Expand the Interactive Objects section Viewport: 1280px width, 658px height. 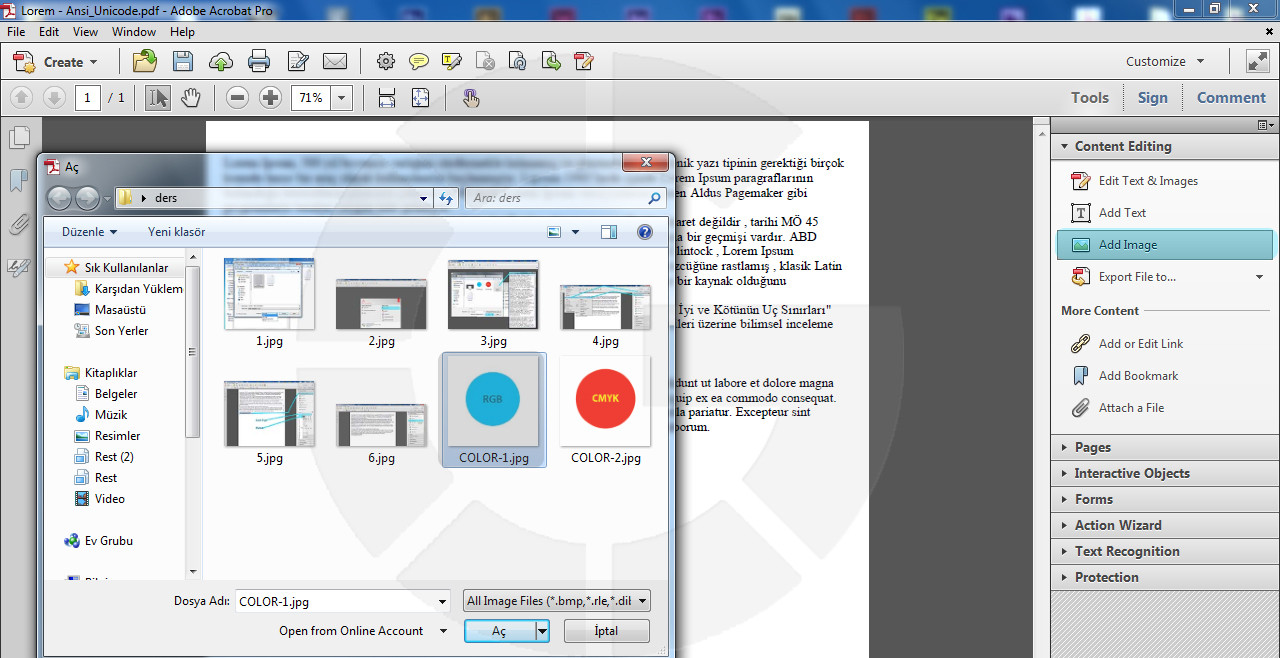click(1164, 473)
